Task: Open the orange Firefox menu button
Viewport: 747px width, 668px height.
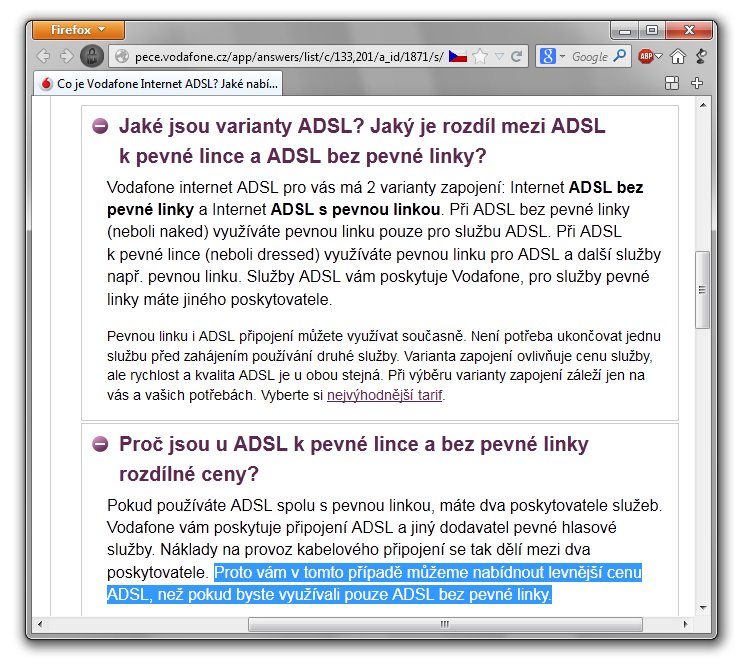Action: [x=79, y=30]
